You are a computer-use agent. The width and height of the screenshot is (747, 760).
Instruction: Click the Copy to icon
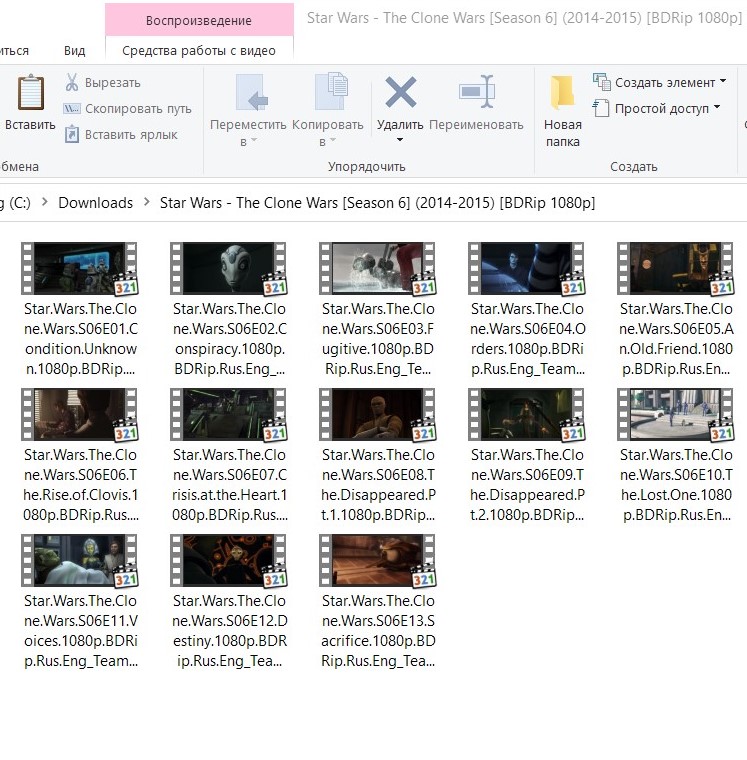[332, 91]
